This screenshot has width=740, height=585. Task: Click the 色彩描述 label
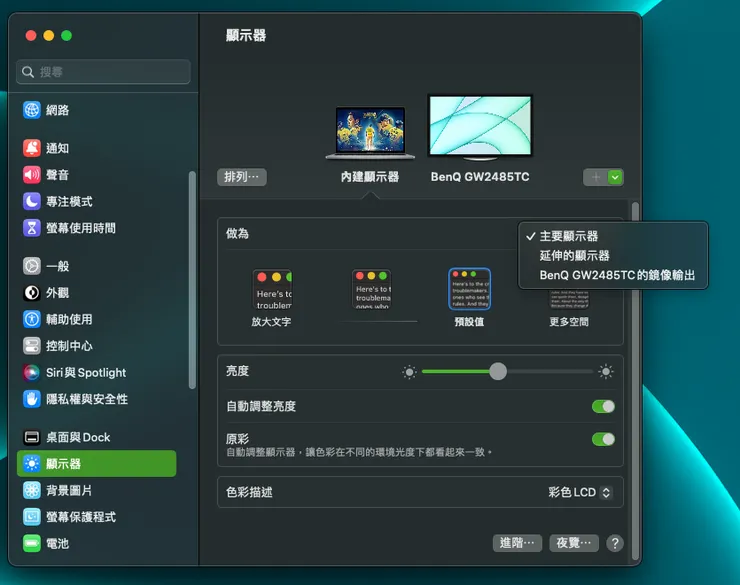[249, 493]
